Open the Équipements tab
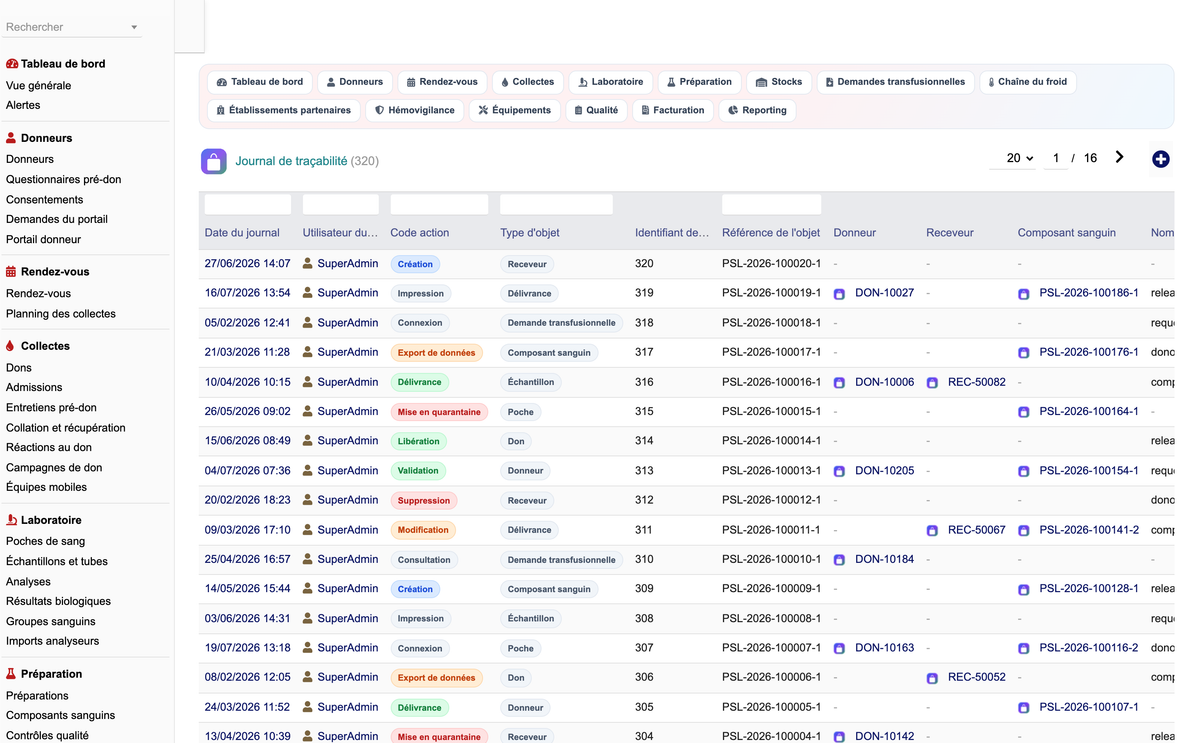The image size is (1200, 743). pos(515,110)
